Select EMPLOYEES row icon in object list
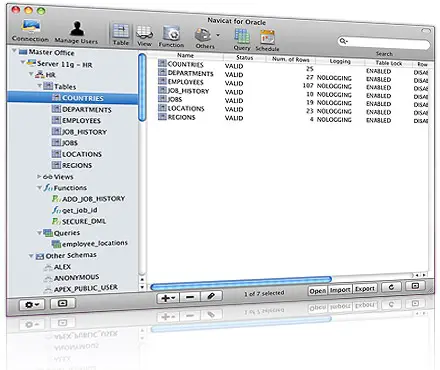Viewport: 440px width, 370px height. 162,81
